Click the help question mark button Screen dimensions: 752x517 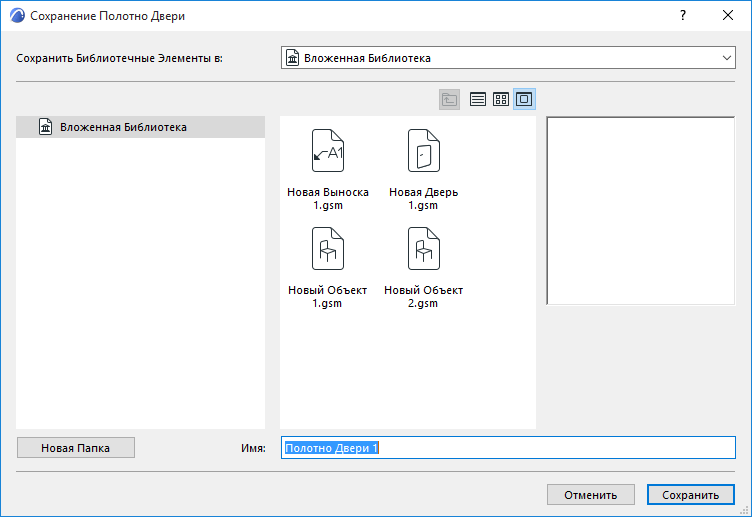(682, 15)
